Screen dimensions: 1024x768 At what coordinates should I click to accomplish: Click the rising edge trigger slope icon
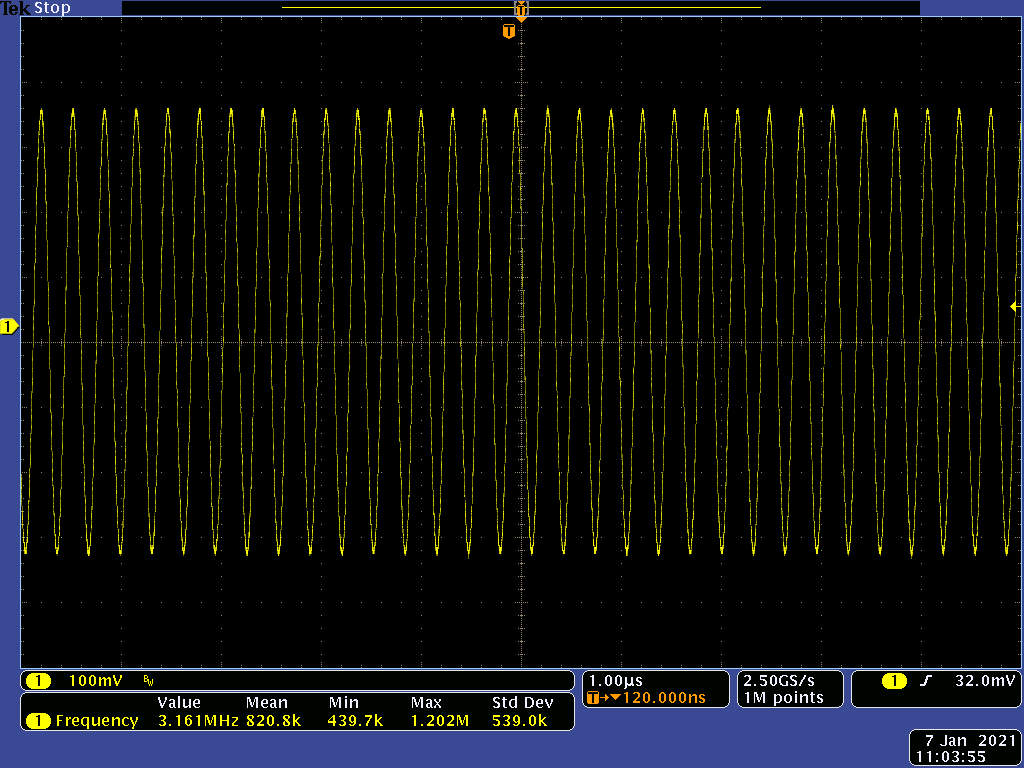point(926,681)
